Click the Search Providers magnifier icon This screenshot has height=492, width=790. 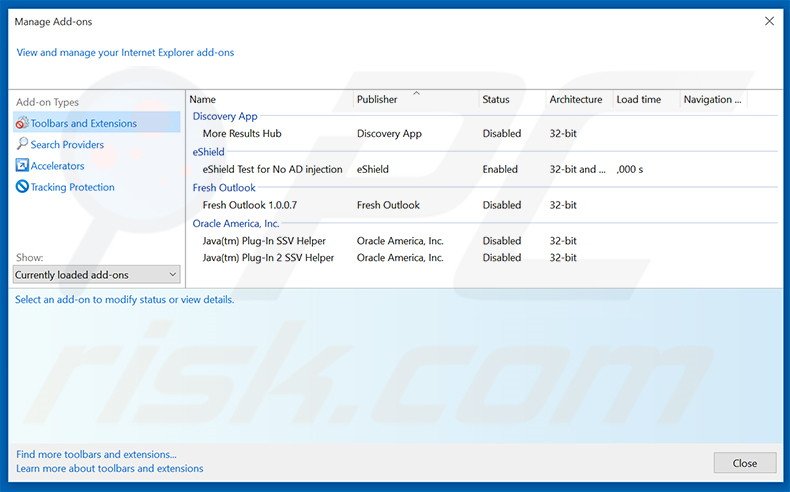[22, 144]
